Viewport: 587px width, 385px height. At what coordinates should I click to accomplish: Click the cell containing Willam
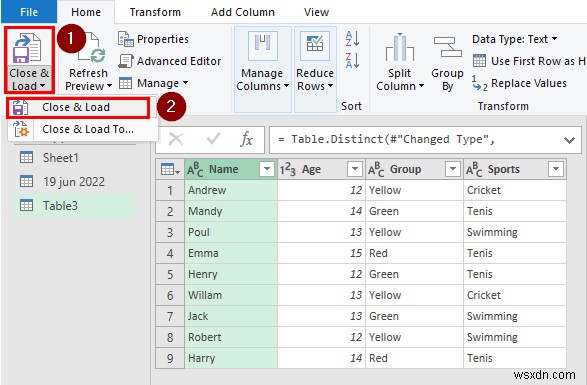(x=231, y=295)
